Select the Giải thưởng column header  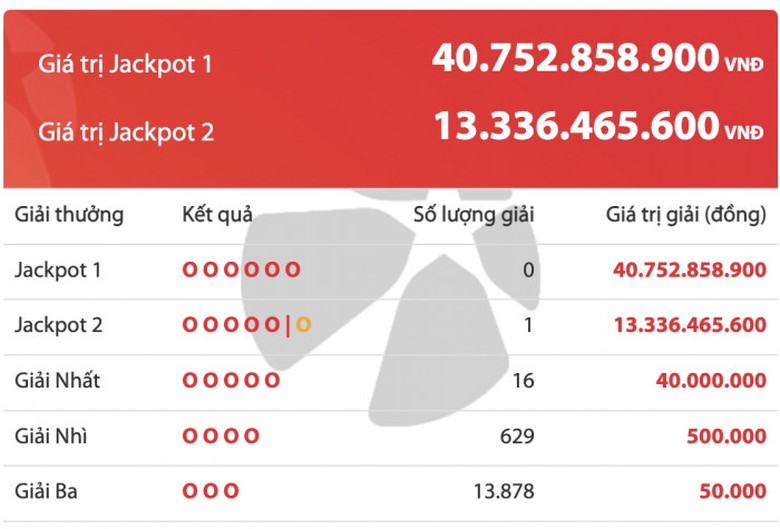[x=70, y=214]
